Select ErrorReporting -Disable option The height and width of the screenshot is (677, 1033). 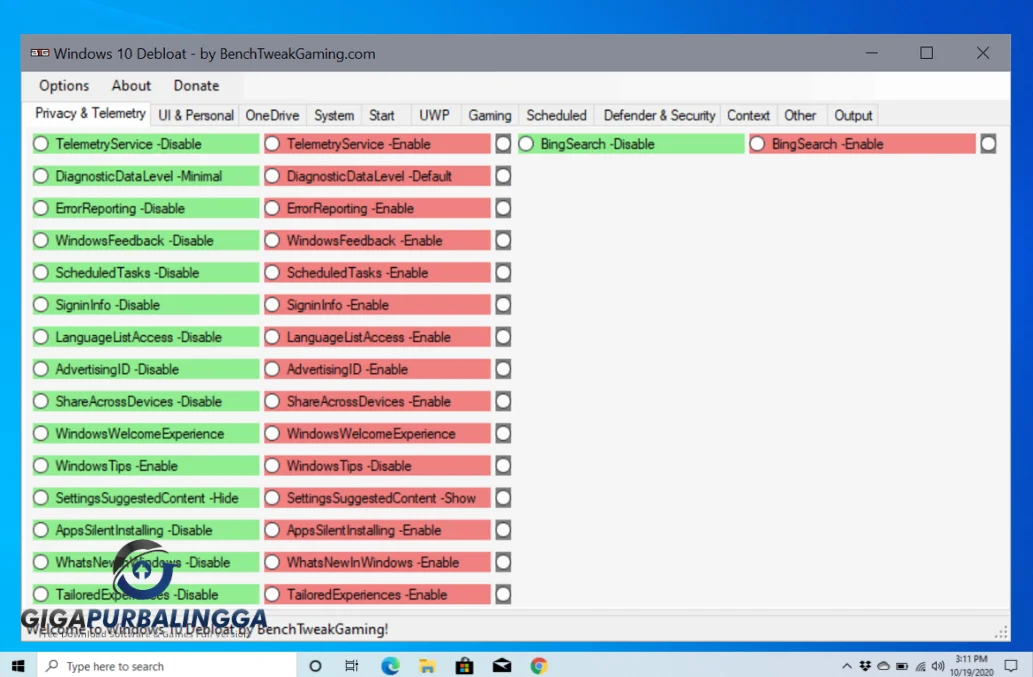pyautogui.click(x=146, y=208)
